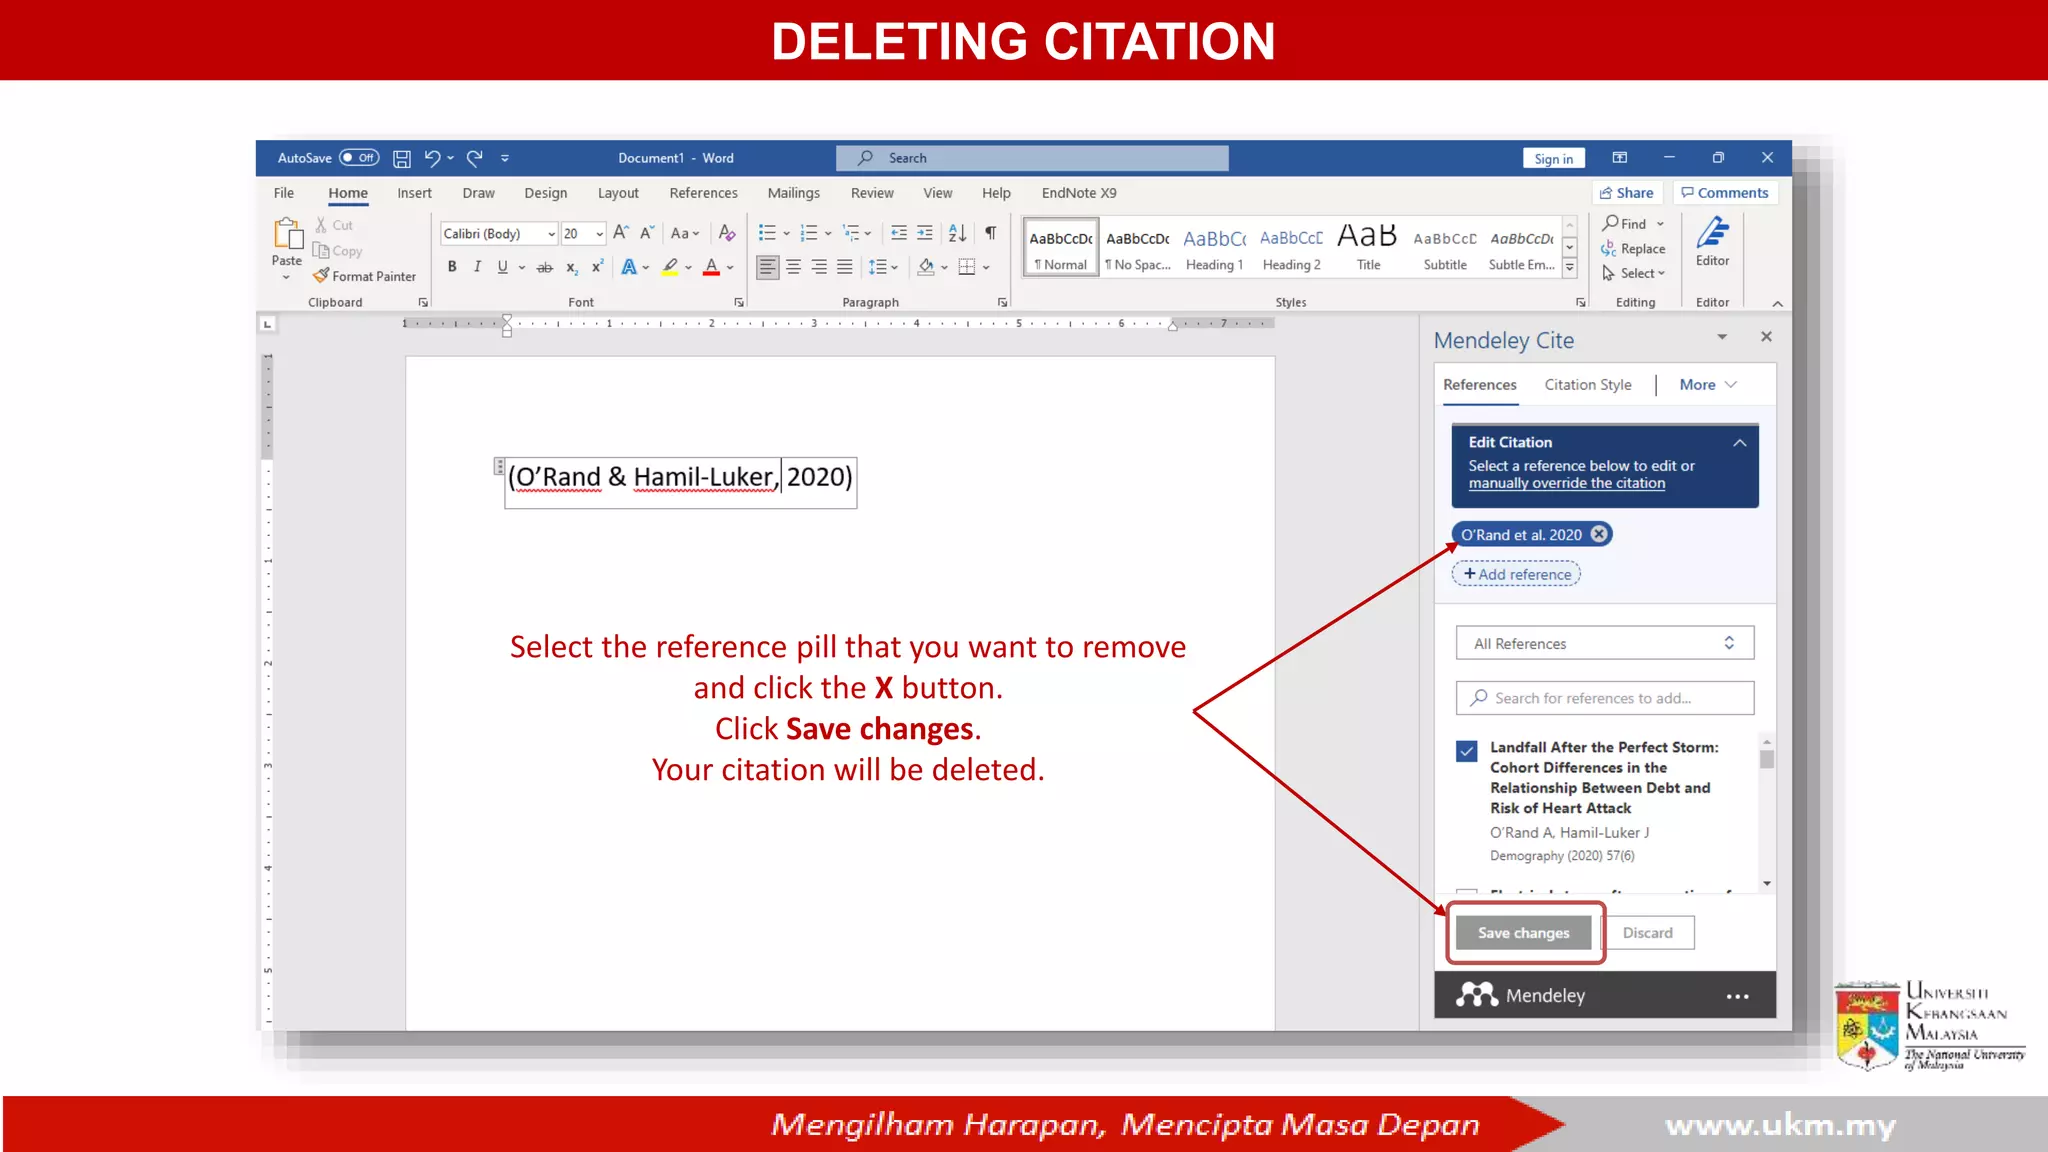Viewport: 2048px width, 1152px height.
Task: Click Sort A-Z icon
Action: 957,233
